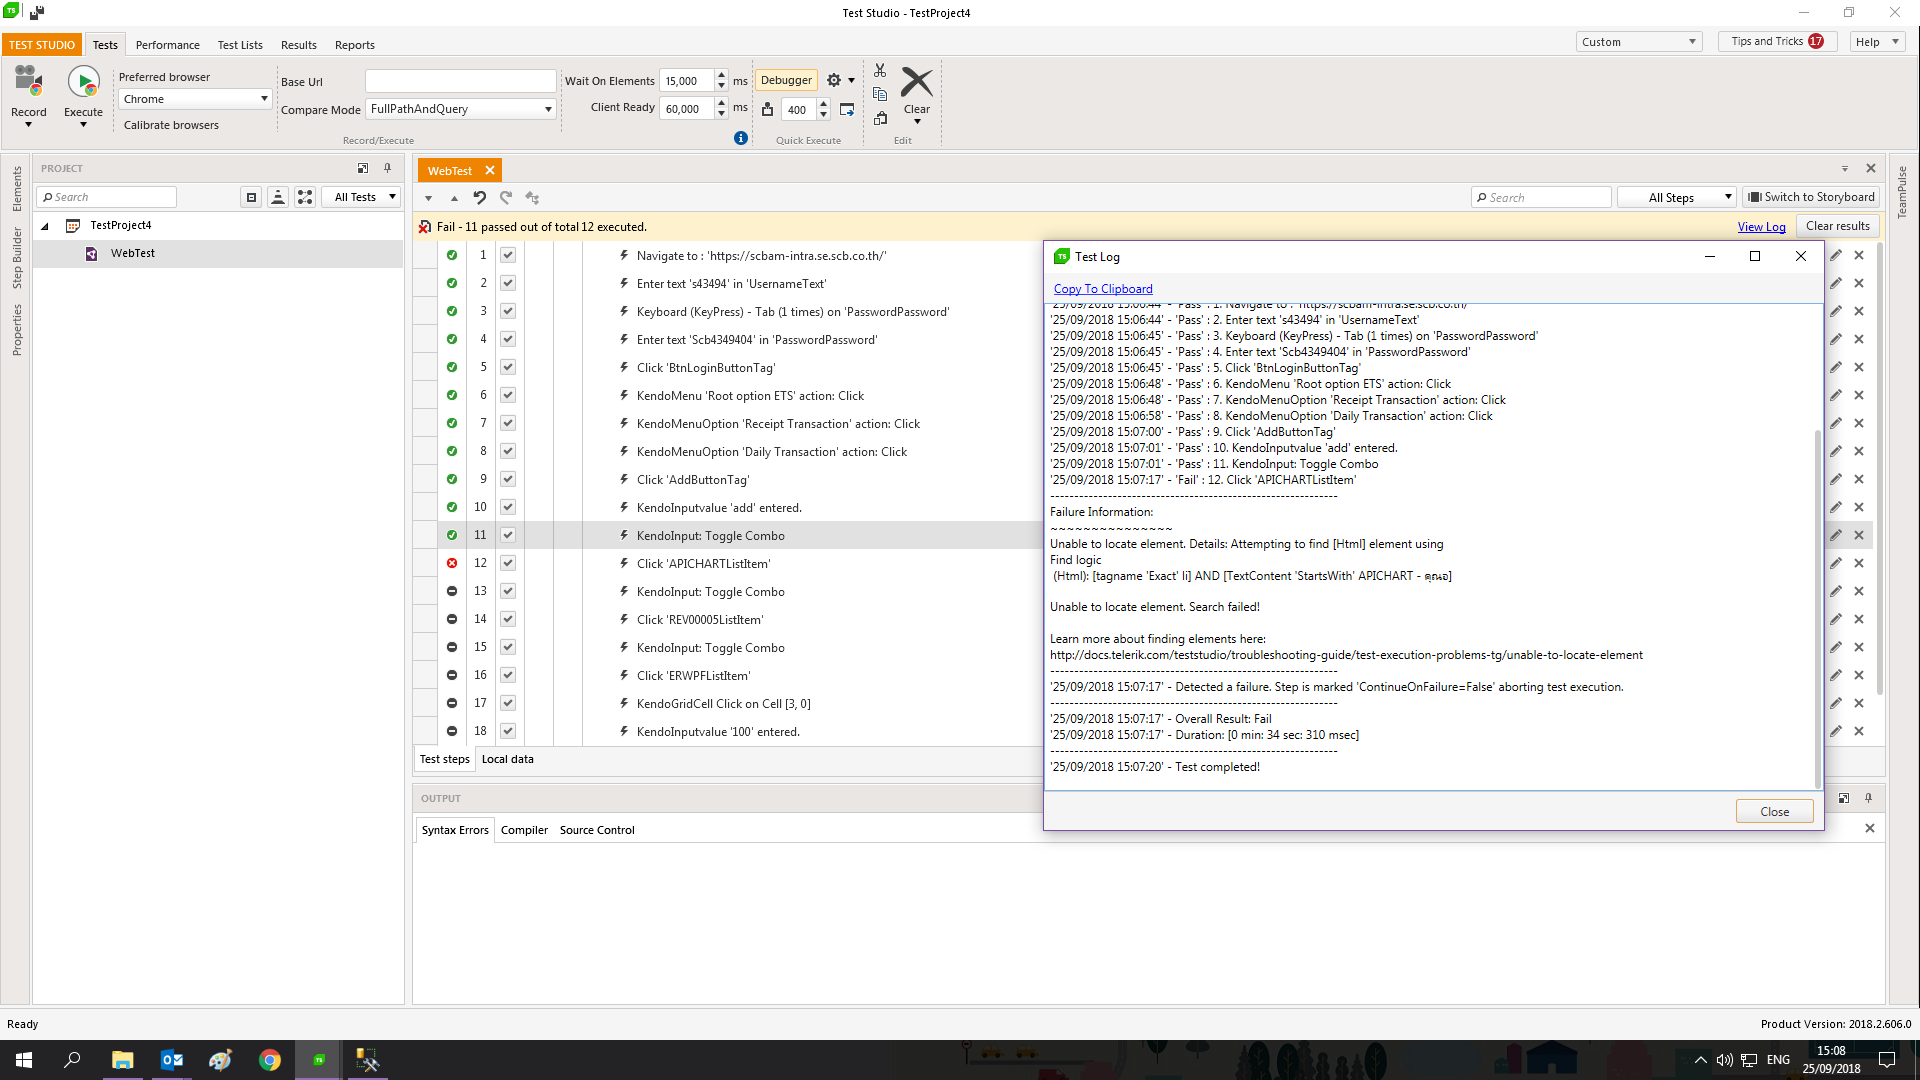
Task: Toggle checkbox for step 18
Action: (x=508, y=732)
